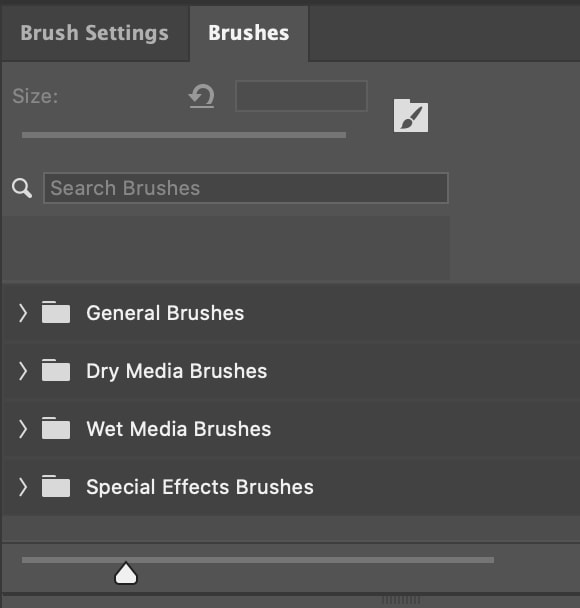The height and width of the screenshot is (608, 580).
Task: Click the Size value box
Action: pos(301,96)
